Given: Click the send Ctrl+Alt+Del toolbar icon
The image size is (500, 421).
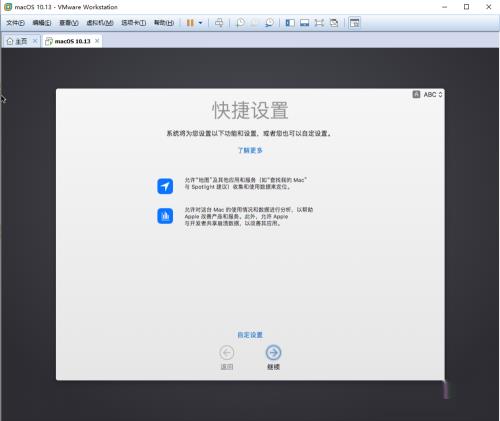Looking at the screenshot, I should (x=219, y=23).
